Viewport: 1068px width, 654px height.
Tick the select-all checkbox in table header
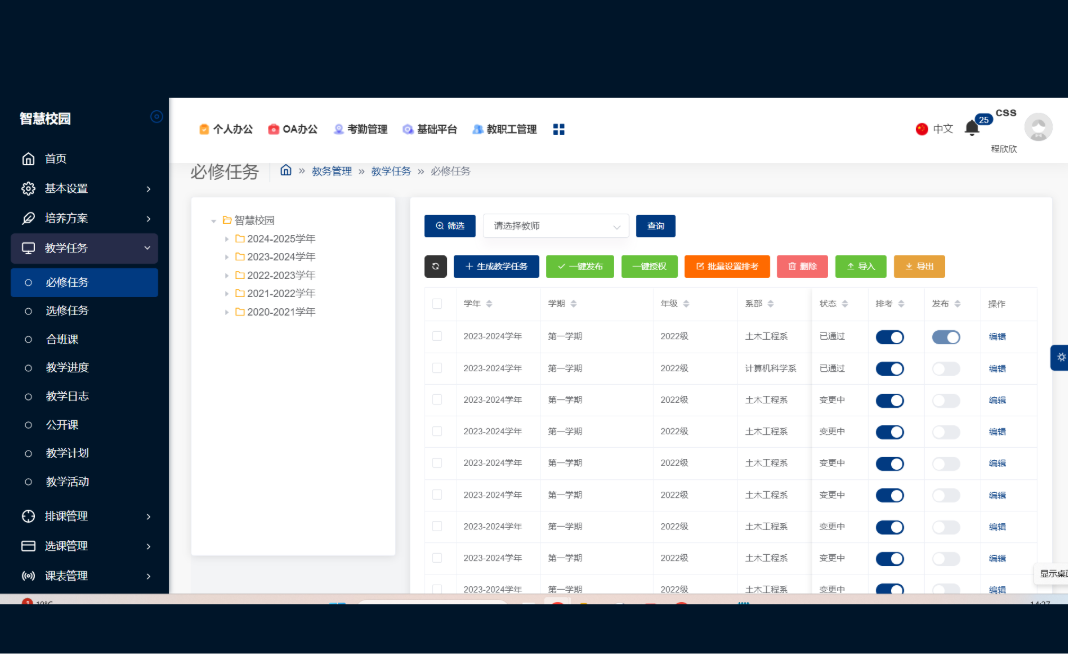437,304
